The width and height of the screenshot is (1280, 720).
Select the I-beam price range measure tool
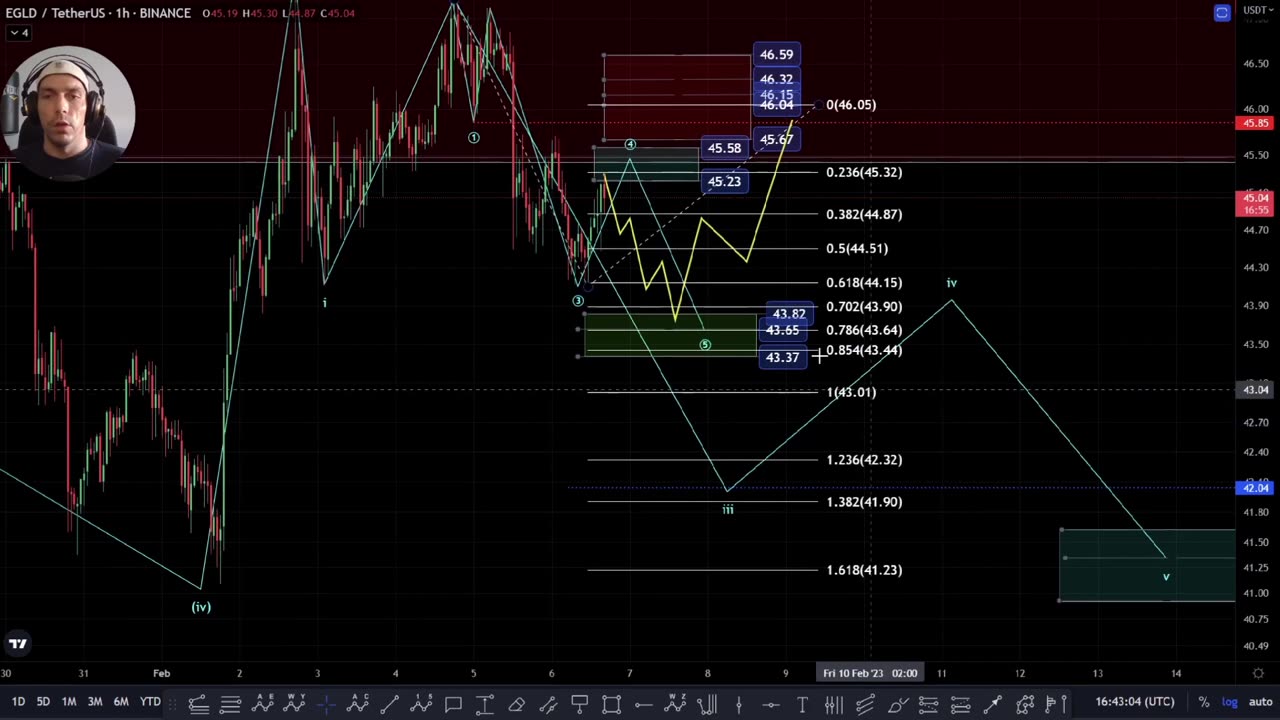point(485,705)
